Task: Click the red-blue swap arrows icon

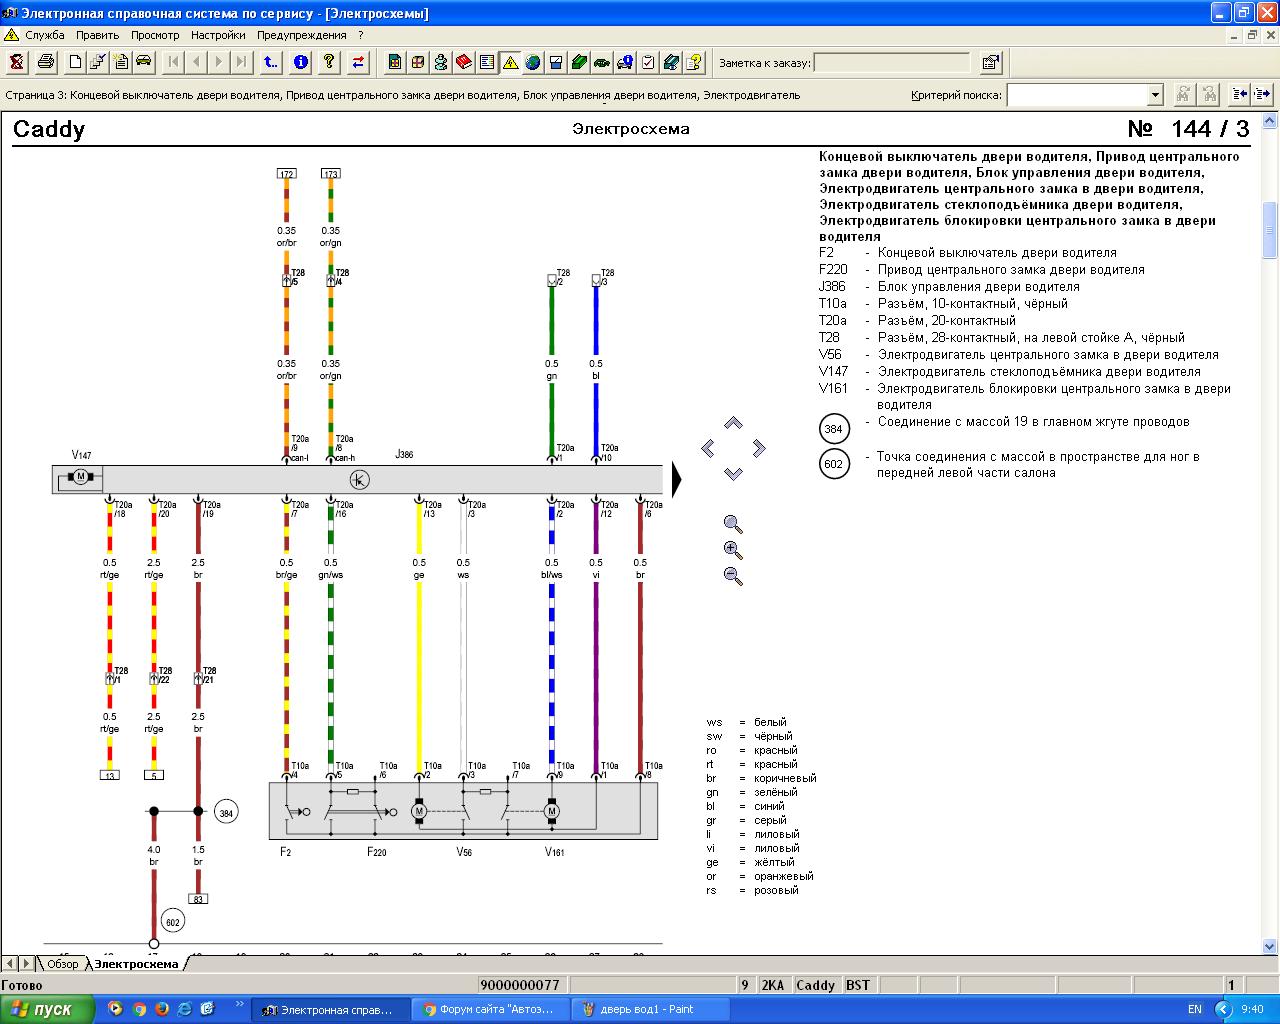Action: (x=358, y=62)
